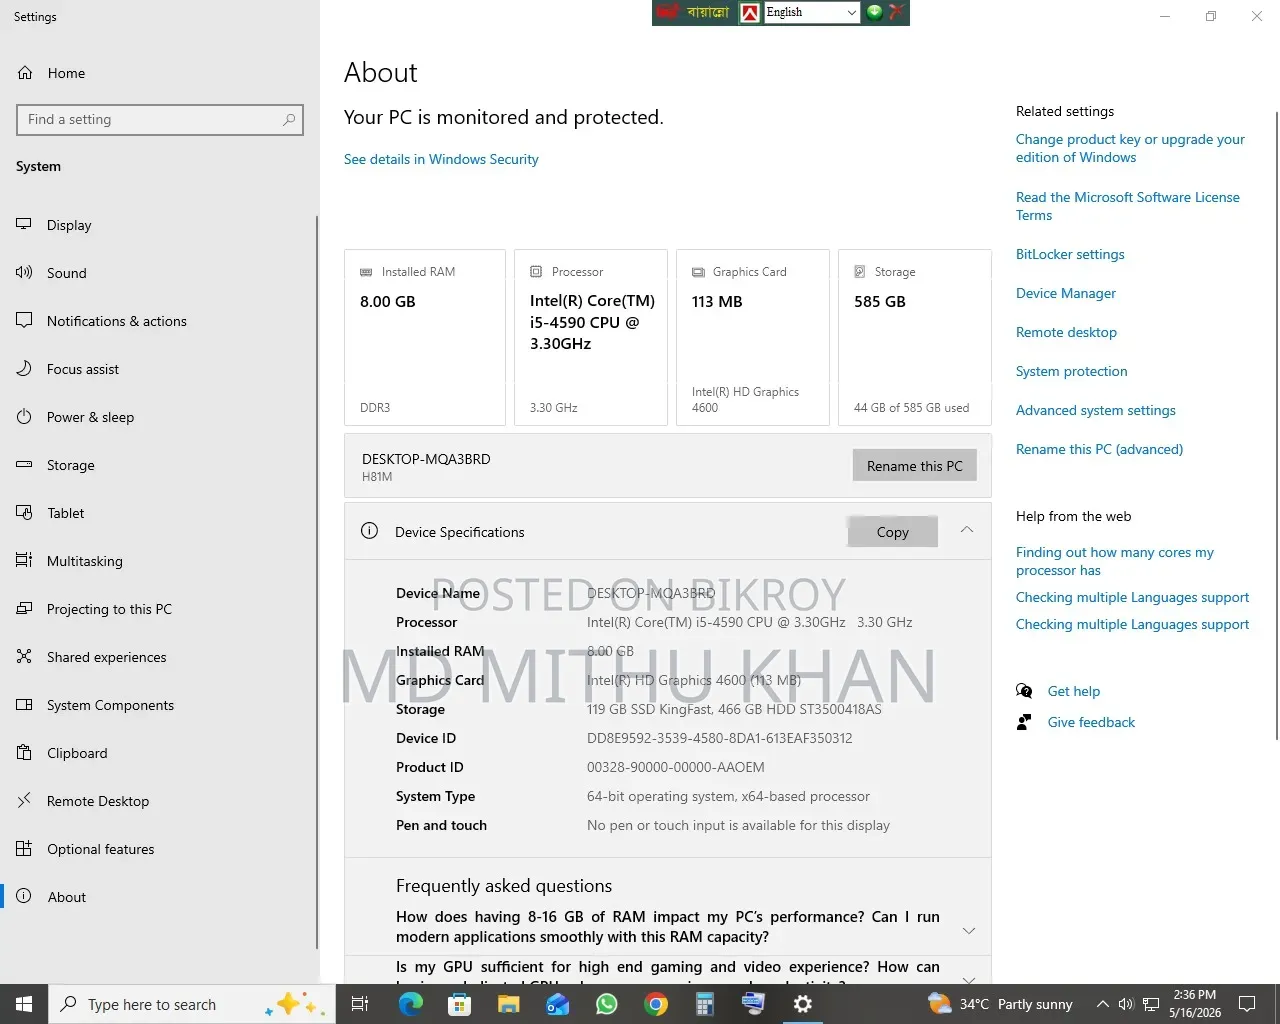Image resolution: width=1280 pixels, height=1024 pixels.
Task: Click the Remote Desktop sidebar icon
Action: 24,801
